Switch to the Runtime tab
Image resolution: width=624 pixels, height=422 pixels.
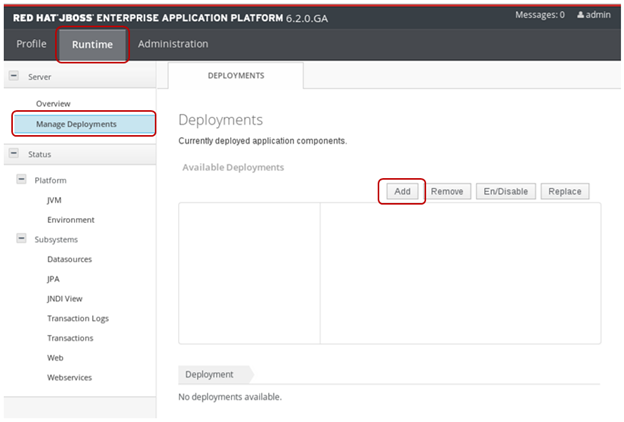pyautogui.click(x=92, y=44)
